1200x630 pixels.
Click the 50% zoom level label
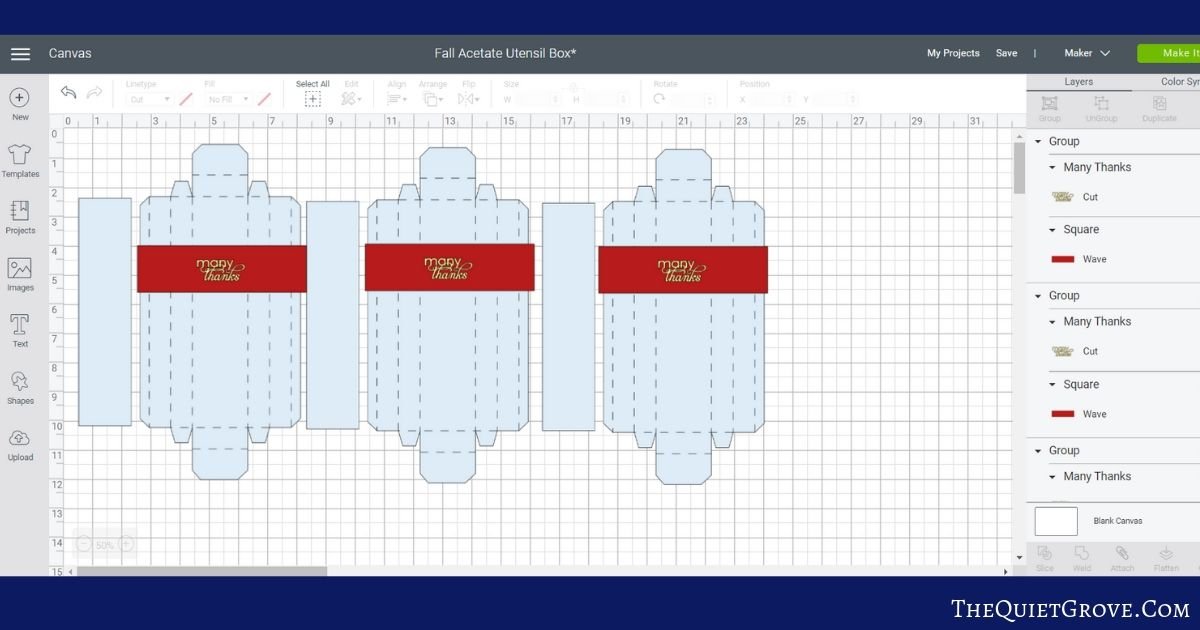[105, 545]
